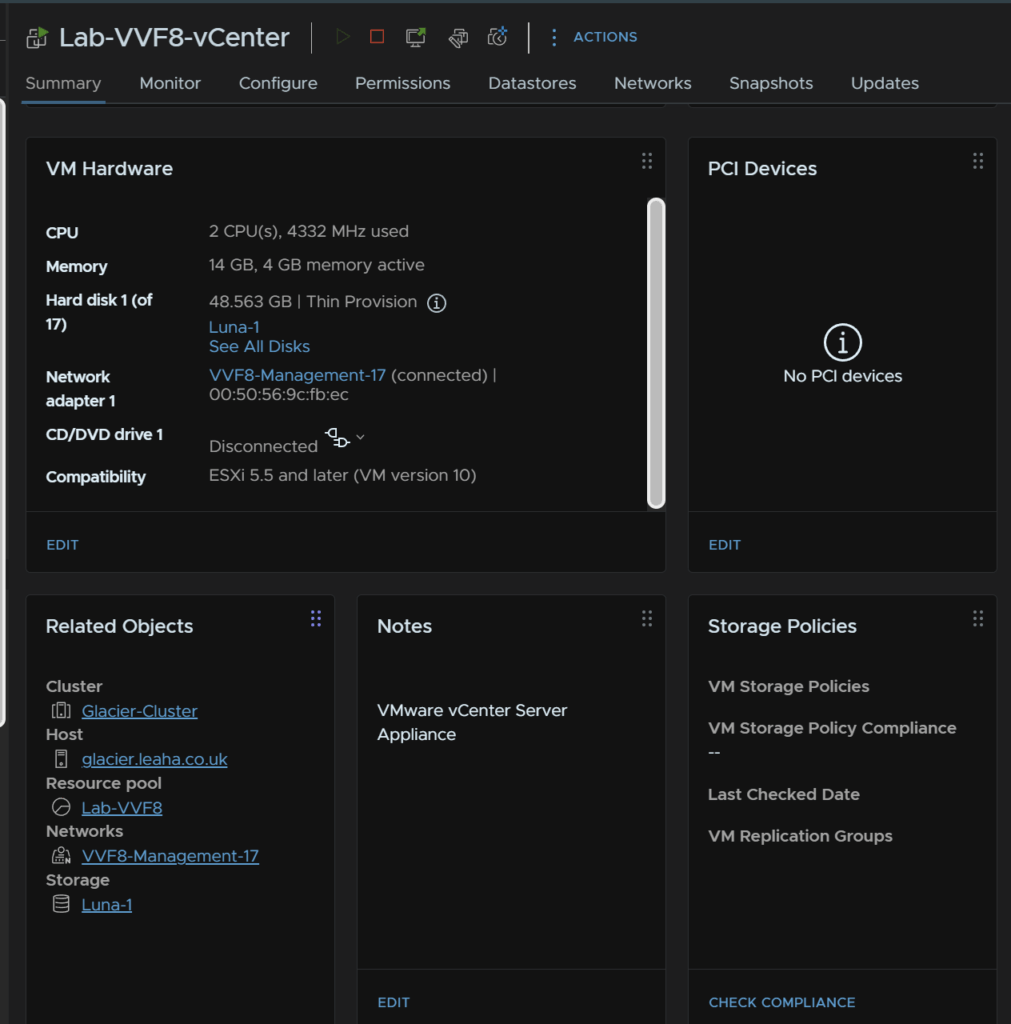Image resolution: width=1011 pixels, height=1024 pixels.
Task: Click the red Power Off stop icon
Action: 377,37
